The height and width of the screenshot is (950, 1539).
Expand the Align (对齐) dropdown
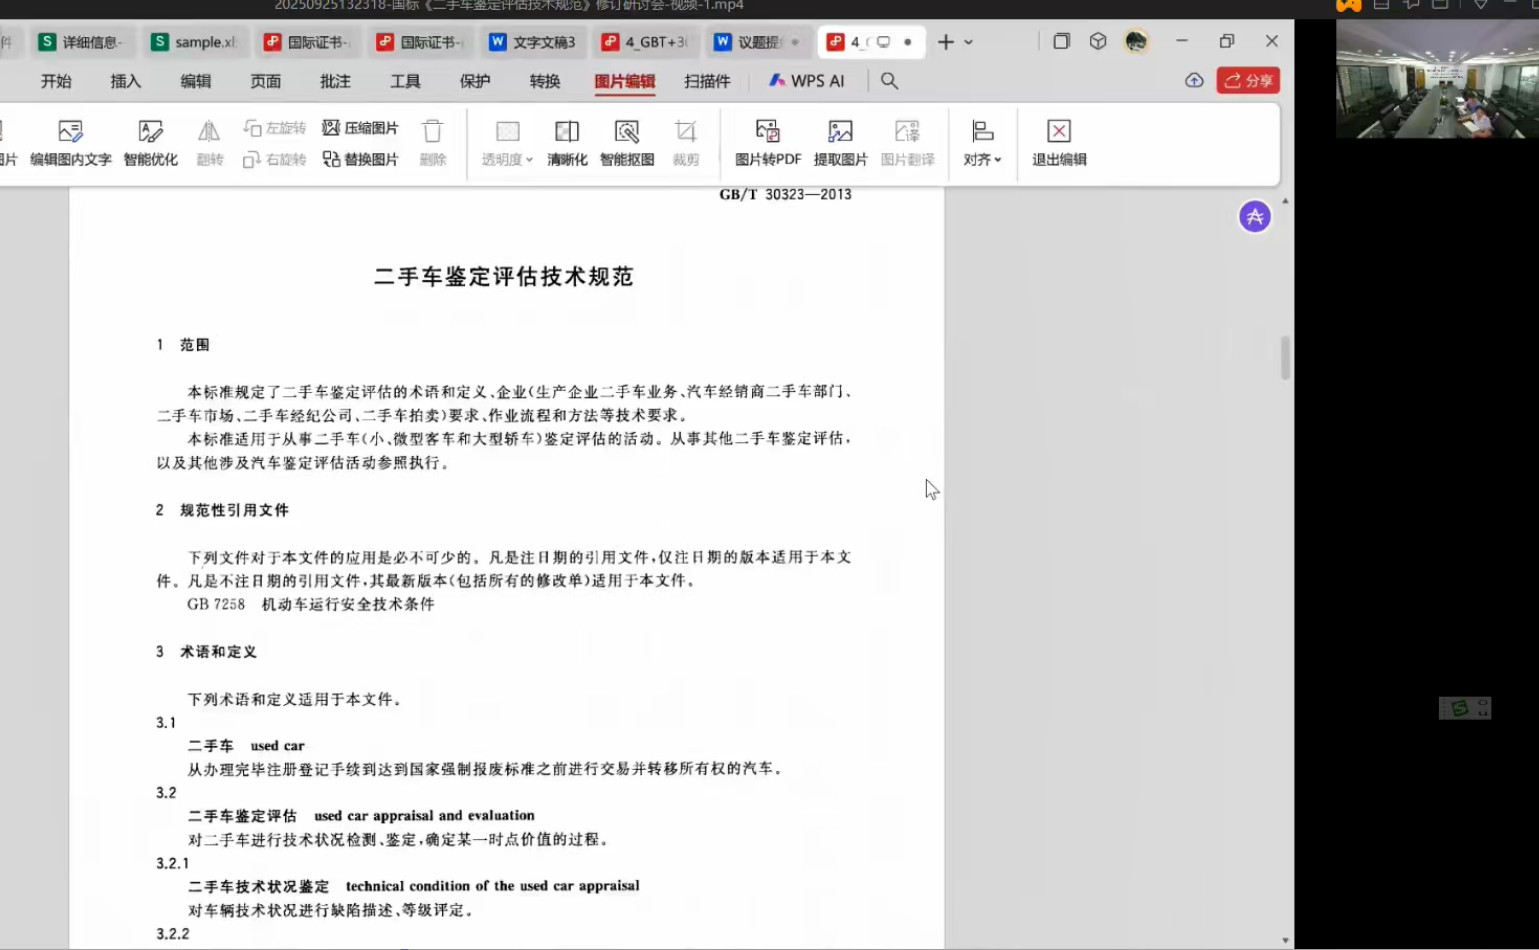[x=982, y=143]
